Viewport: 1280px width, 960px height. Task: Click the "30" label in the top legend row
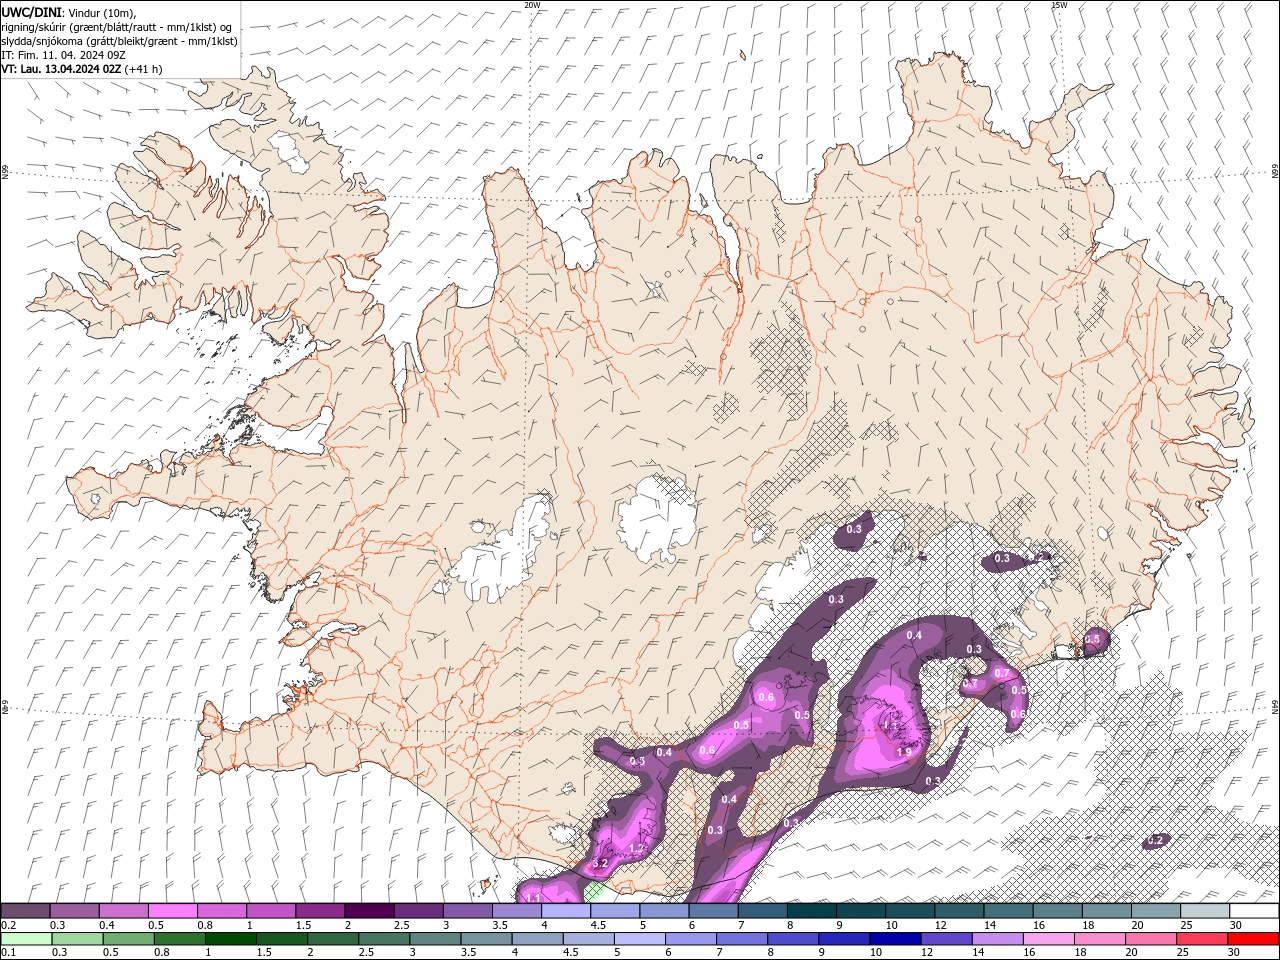pos(1236,925)
